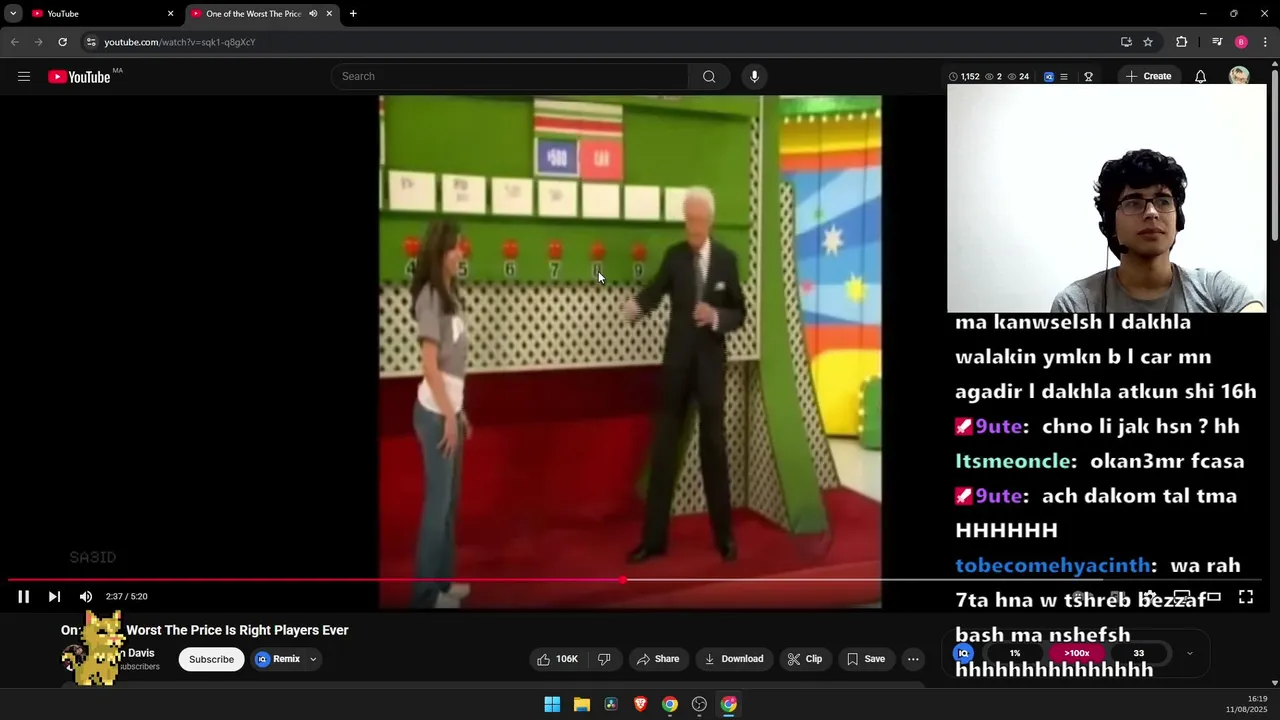This screenshot has width=1280, height=720.
Task: Save the video to a playlist
Action: tap(866, 659)
